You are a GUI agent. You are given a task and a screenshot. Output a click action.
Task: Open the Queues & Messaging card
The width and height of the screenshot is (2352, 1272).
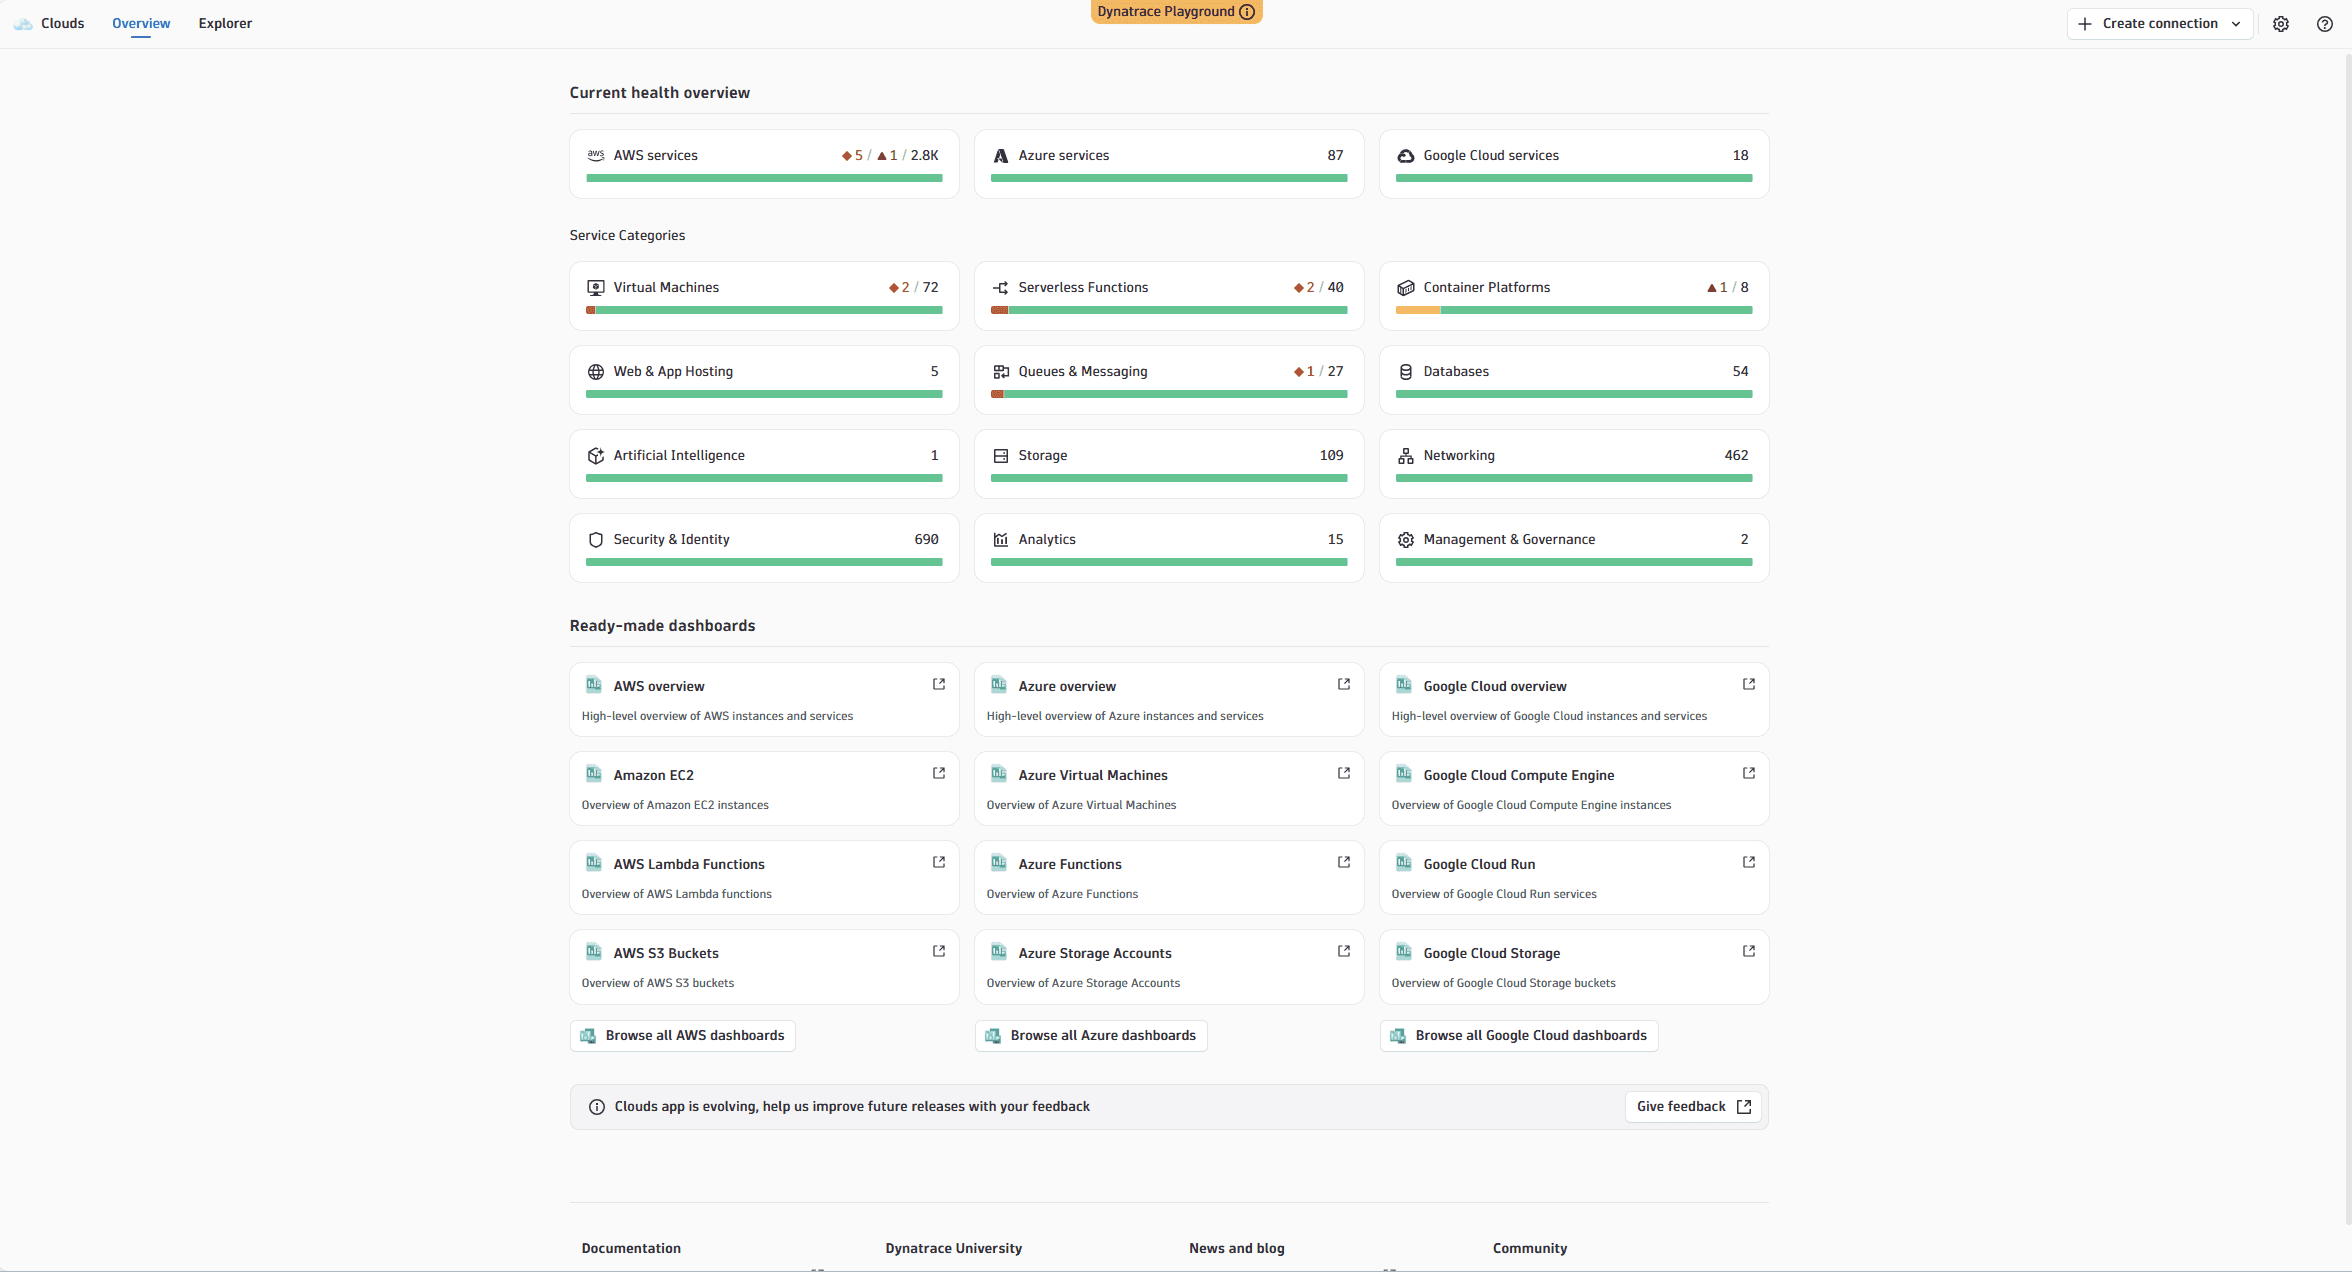click(1169, 380)
